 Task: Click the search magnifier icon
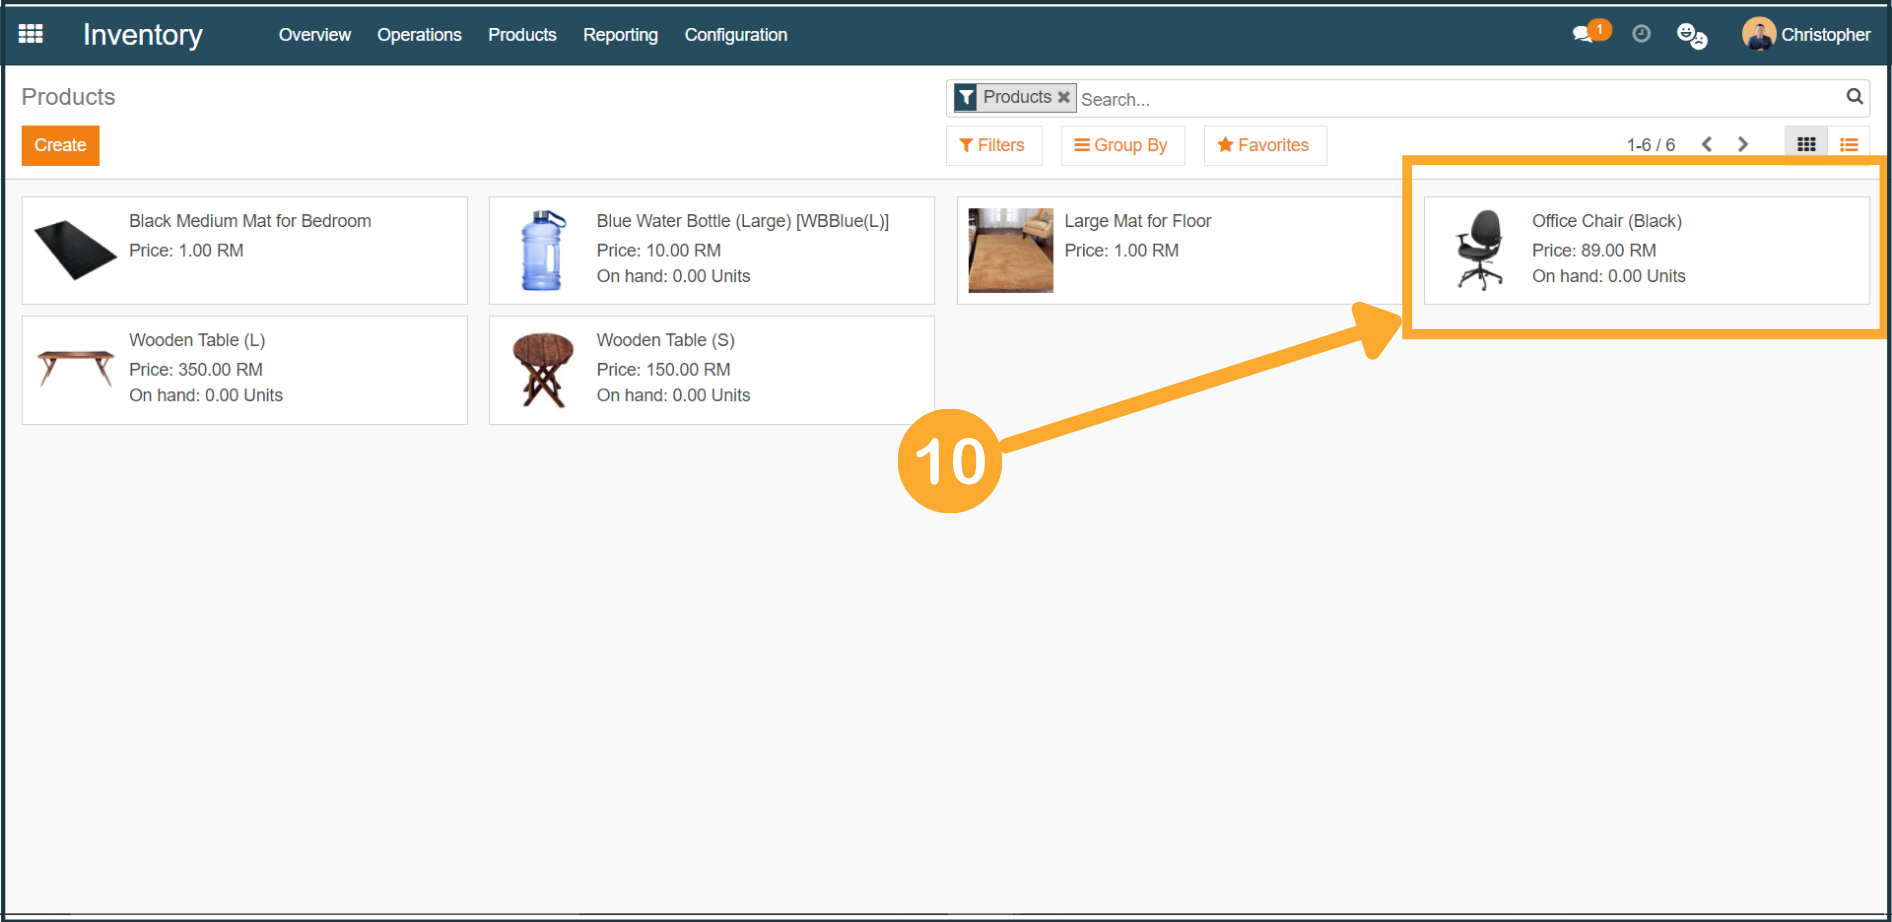point(1854,97)
